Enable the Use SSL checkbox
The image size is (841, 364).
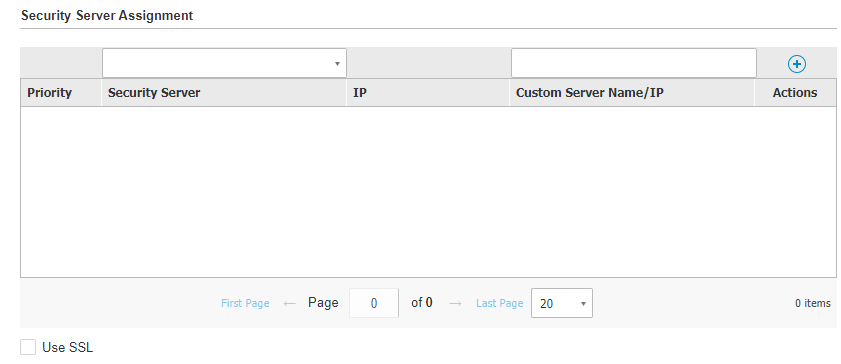click(28, 347)
